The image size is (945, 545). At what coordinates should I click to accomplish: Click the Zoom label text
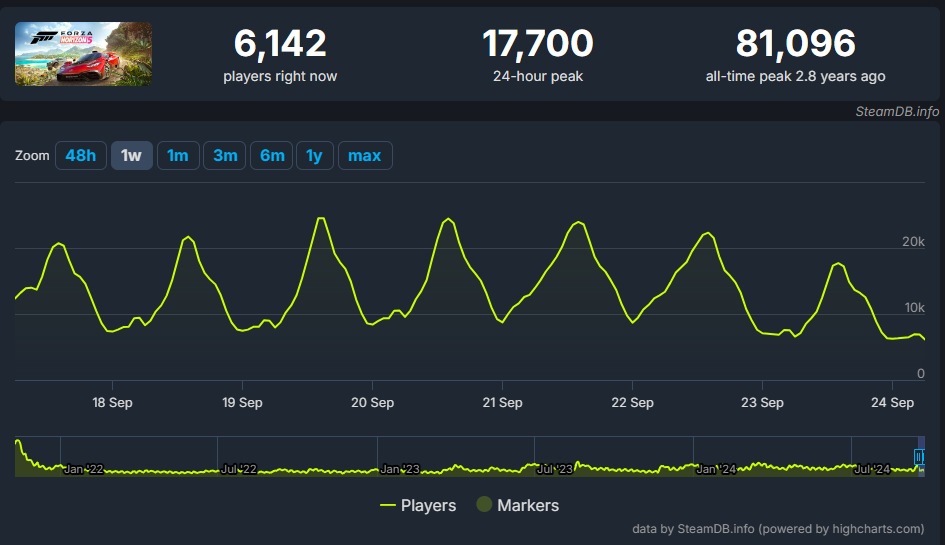click(32, 156)
